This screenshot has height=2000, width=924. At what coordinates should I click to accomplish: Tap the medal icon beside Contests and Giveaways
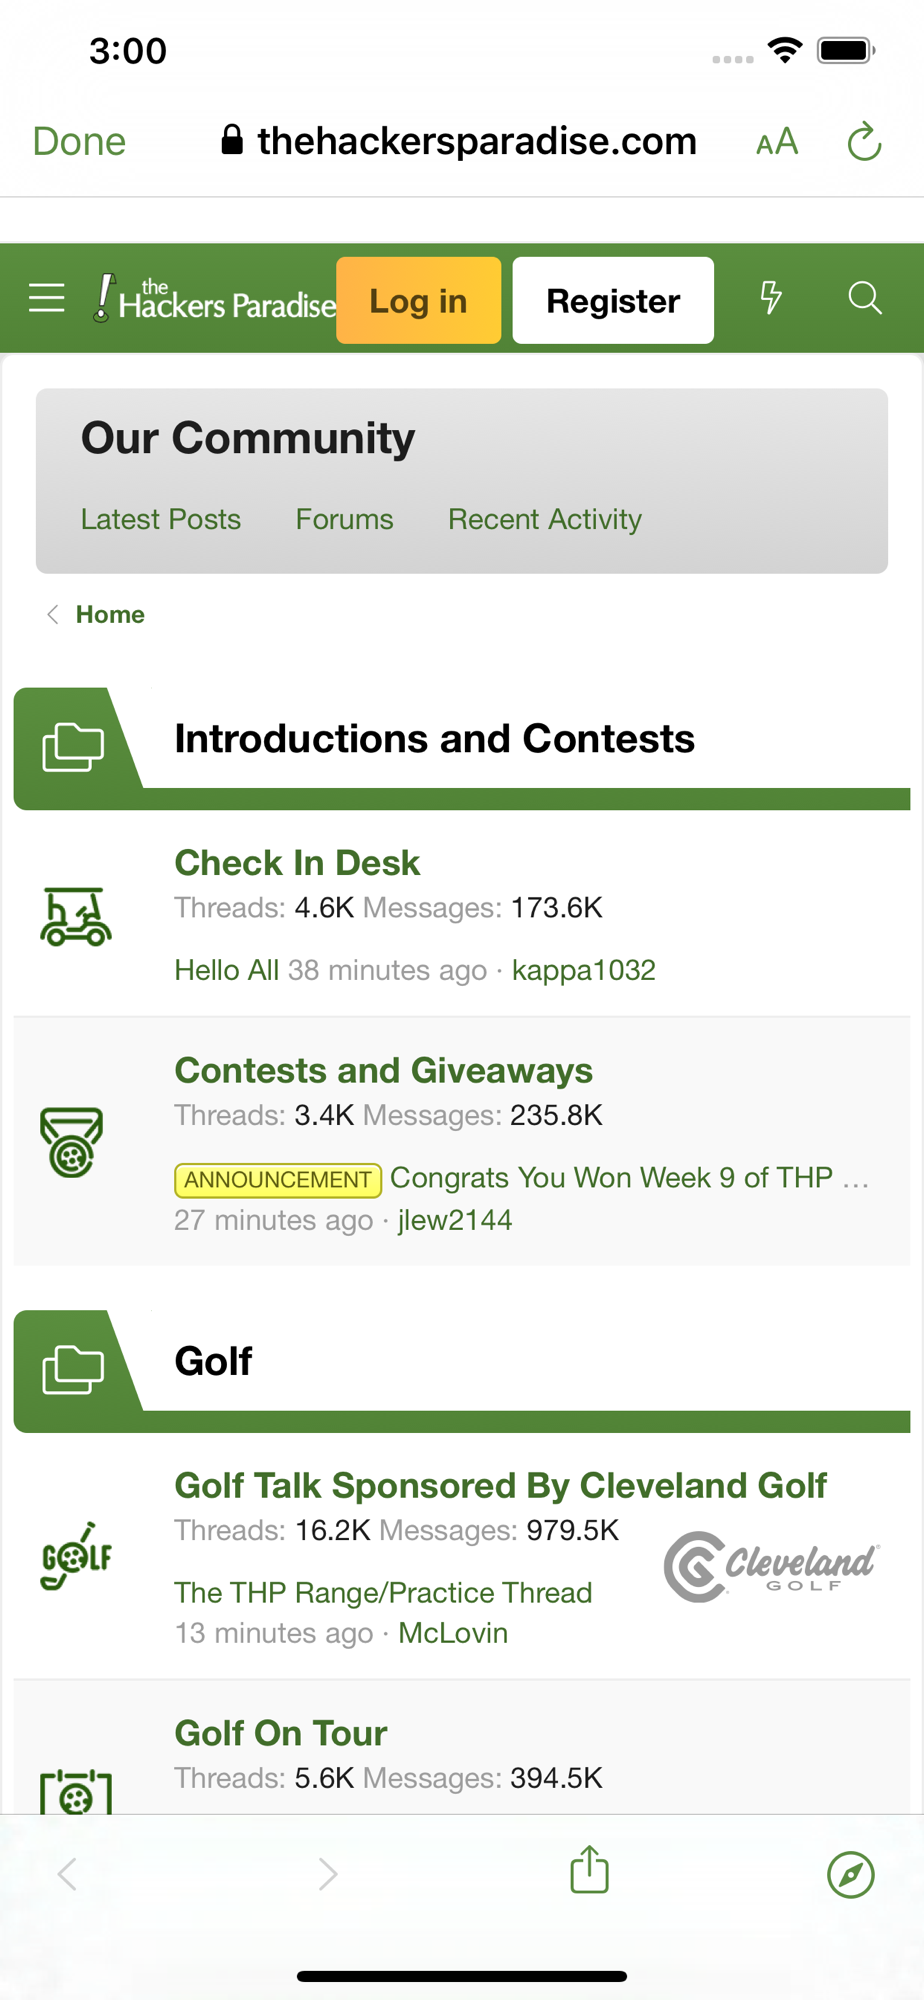72,1141
